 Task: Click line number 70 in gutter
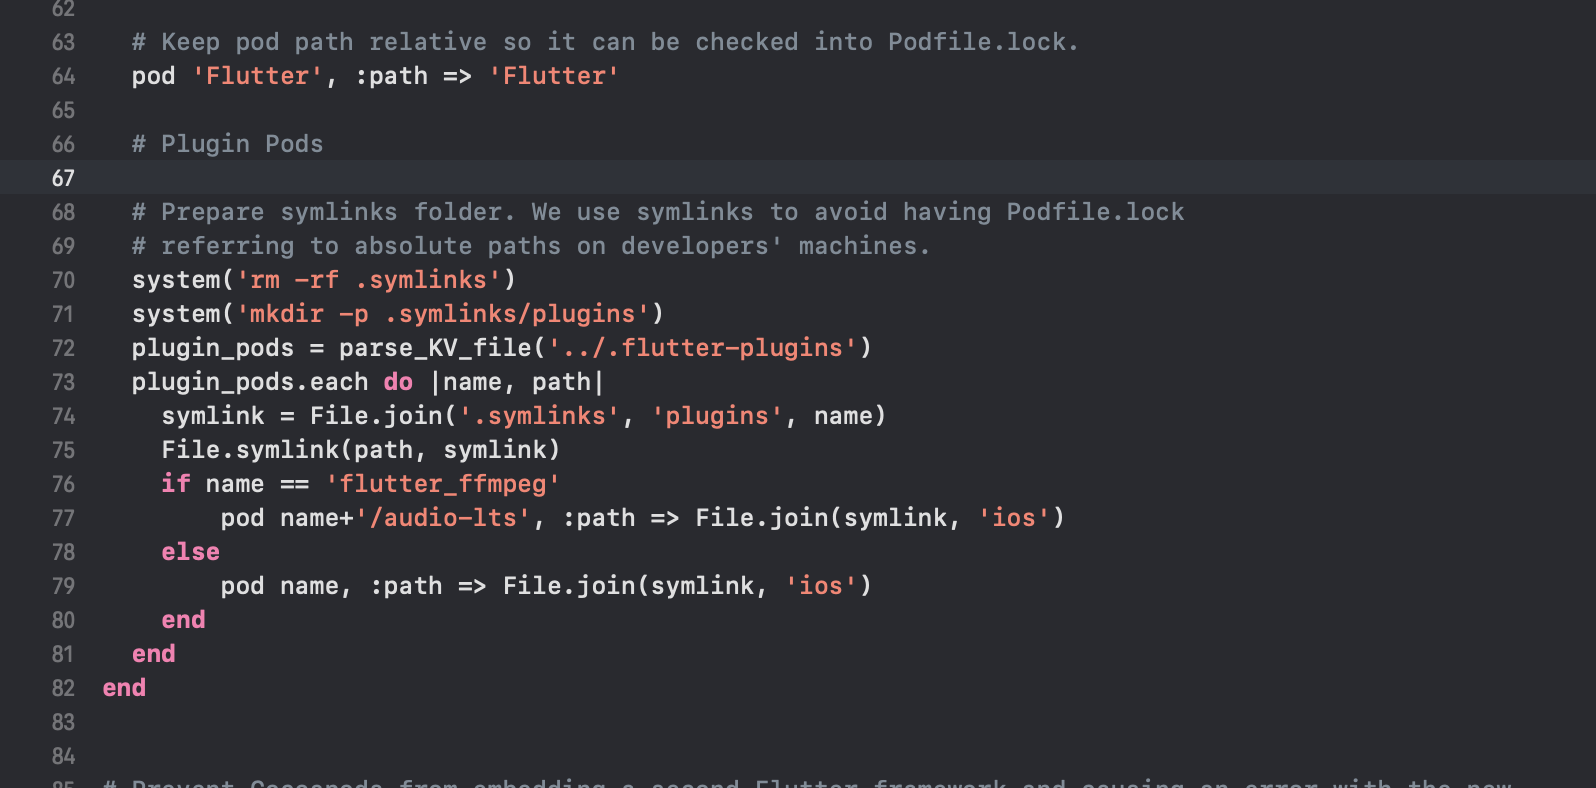[x=63, y=280]
